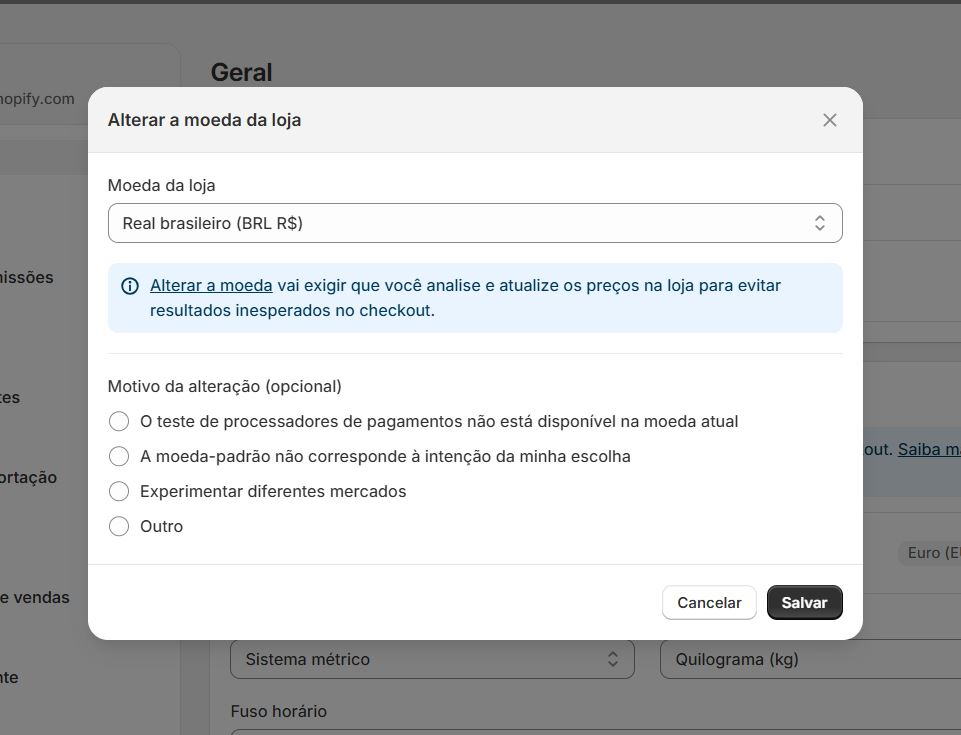Image resolution: width=961 pixels, height=735 pixels.
Task: Click the info icon in the blue banner
Action: click(130, 286)
